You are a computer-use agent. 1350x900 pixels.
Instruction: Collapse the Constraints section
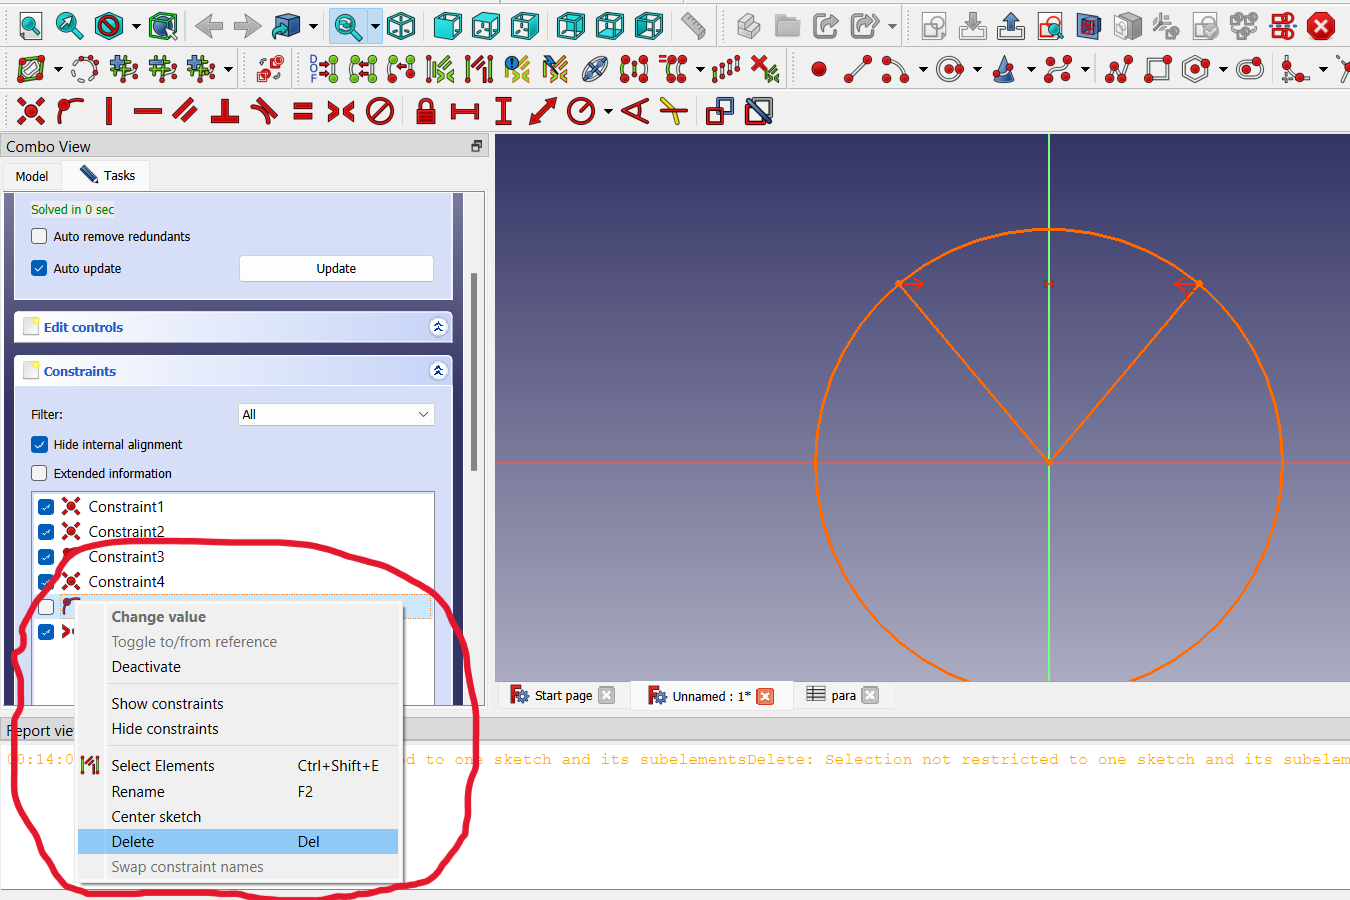(x=438, y=371)
